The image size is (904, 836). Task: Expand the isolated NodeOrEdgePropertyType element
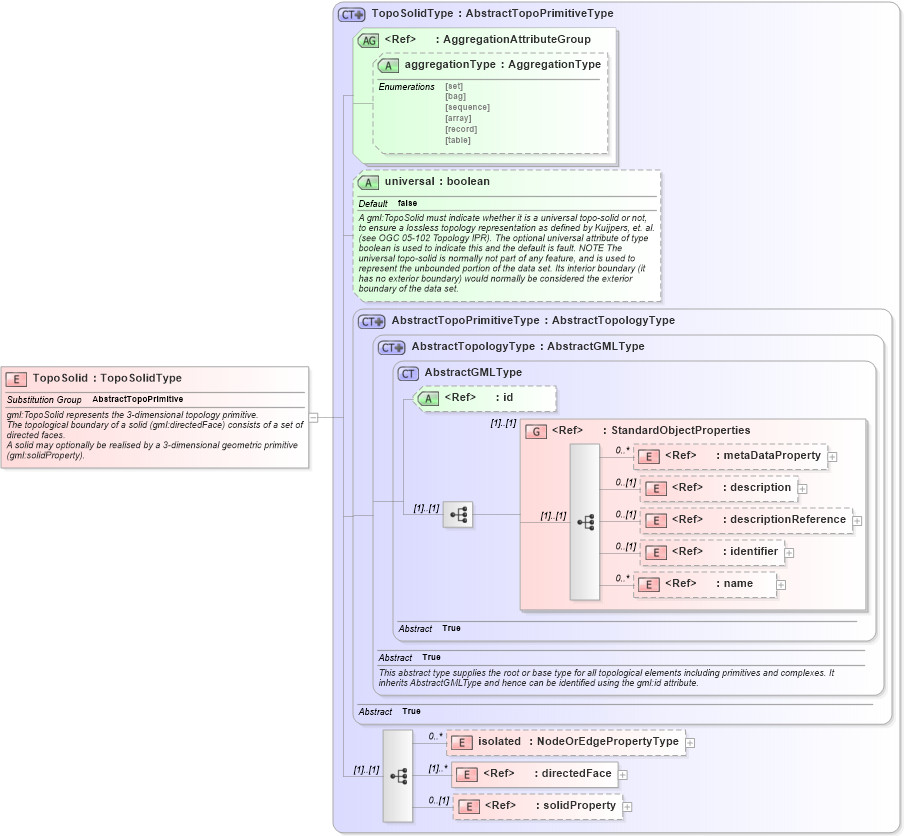coord(690,743)
